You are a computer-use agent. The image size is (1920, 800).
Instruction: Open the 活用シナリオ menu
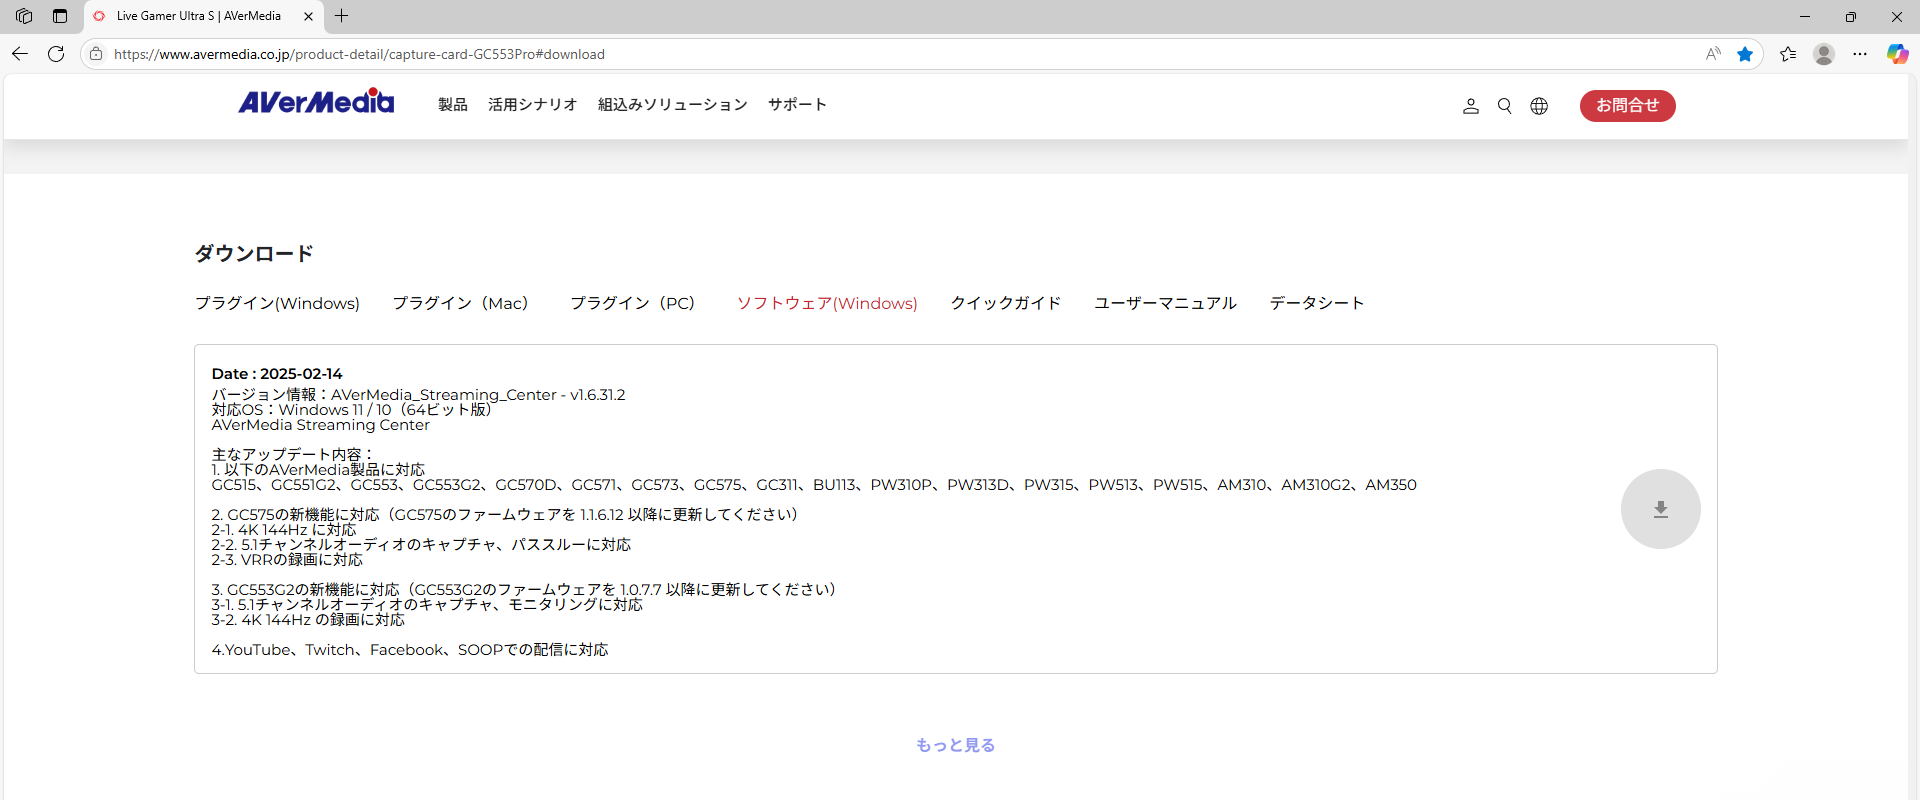533,105
